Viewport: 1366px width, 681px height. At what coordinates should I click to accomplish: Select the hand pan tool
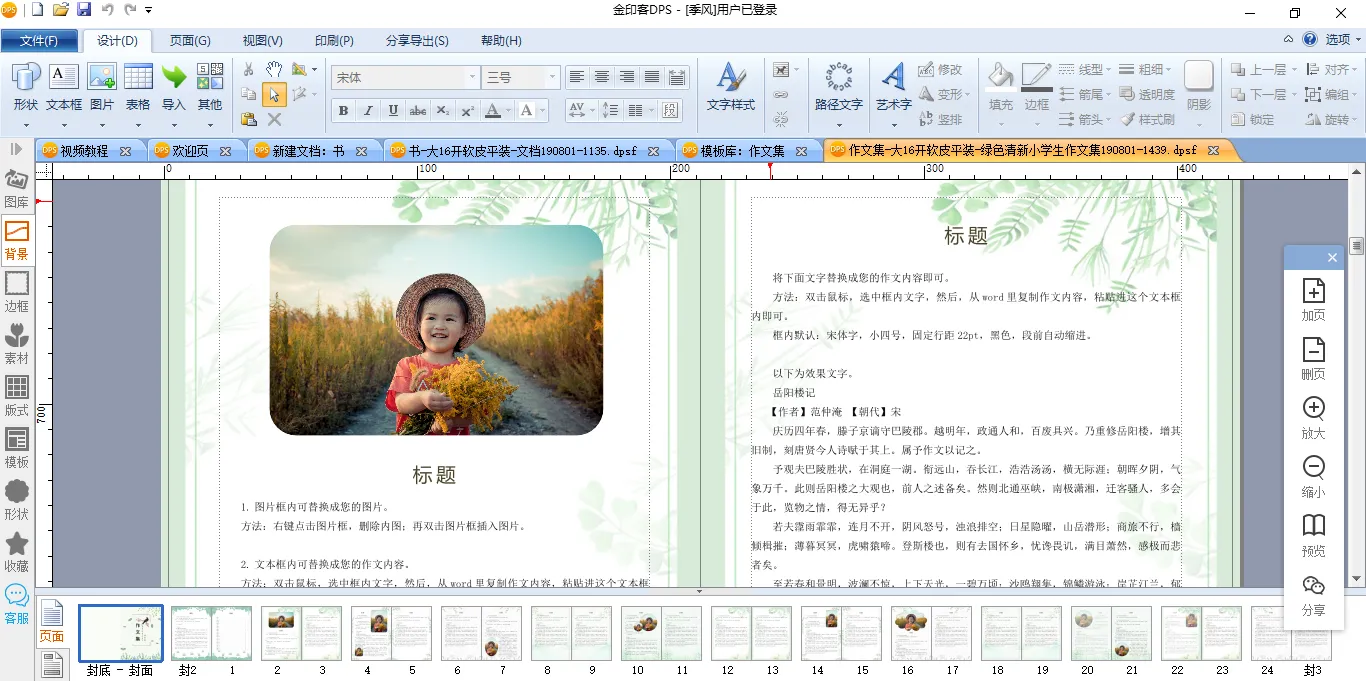pos(274,69)
